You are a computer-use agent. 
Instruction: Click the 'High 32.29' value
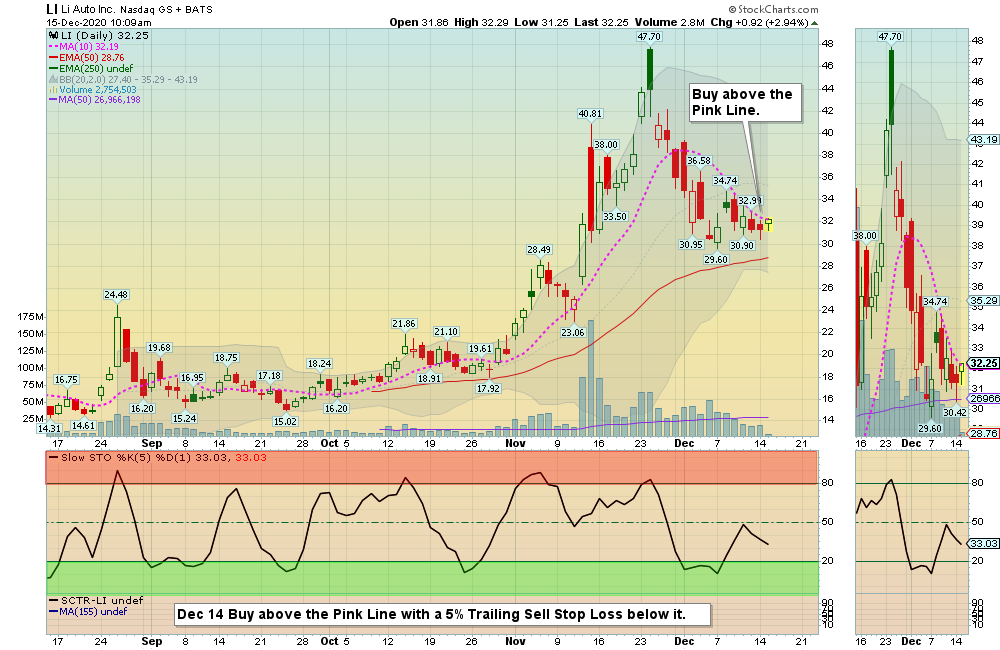pos(481,22)
